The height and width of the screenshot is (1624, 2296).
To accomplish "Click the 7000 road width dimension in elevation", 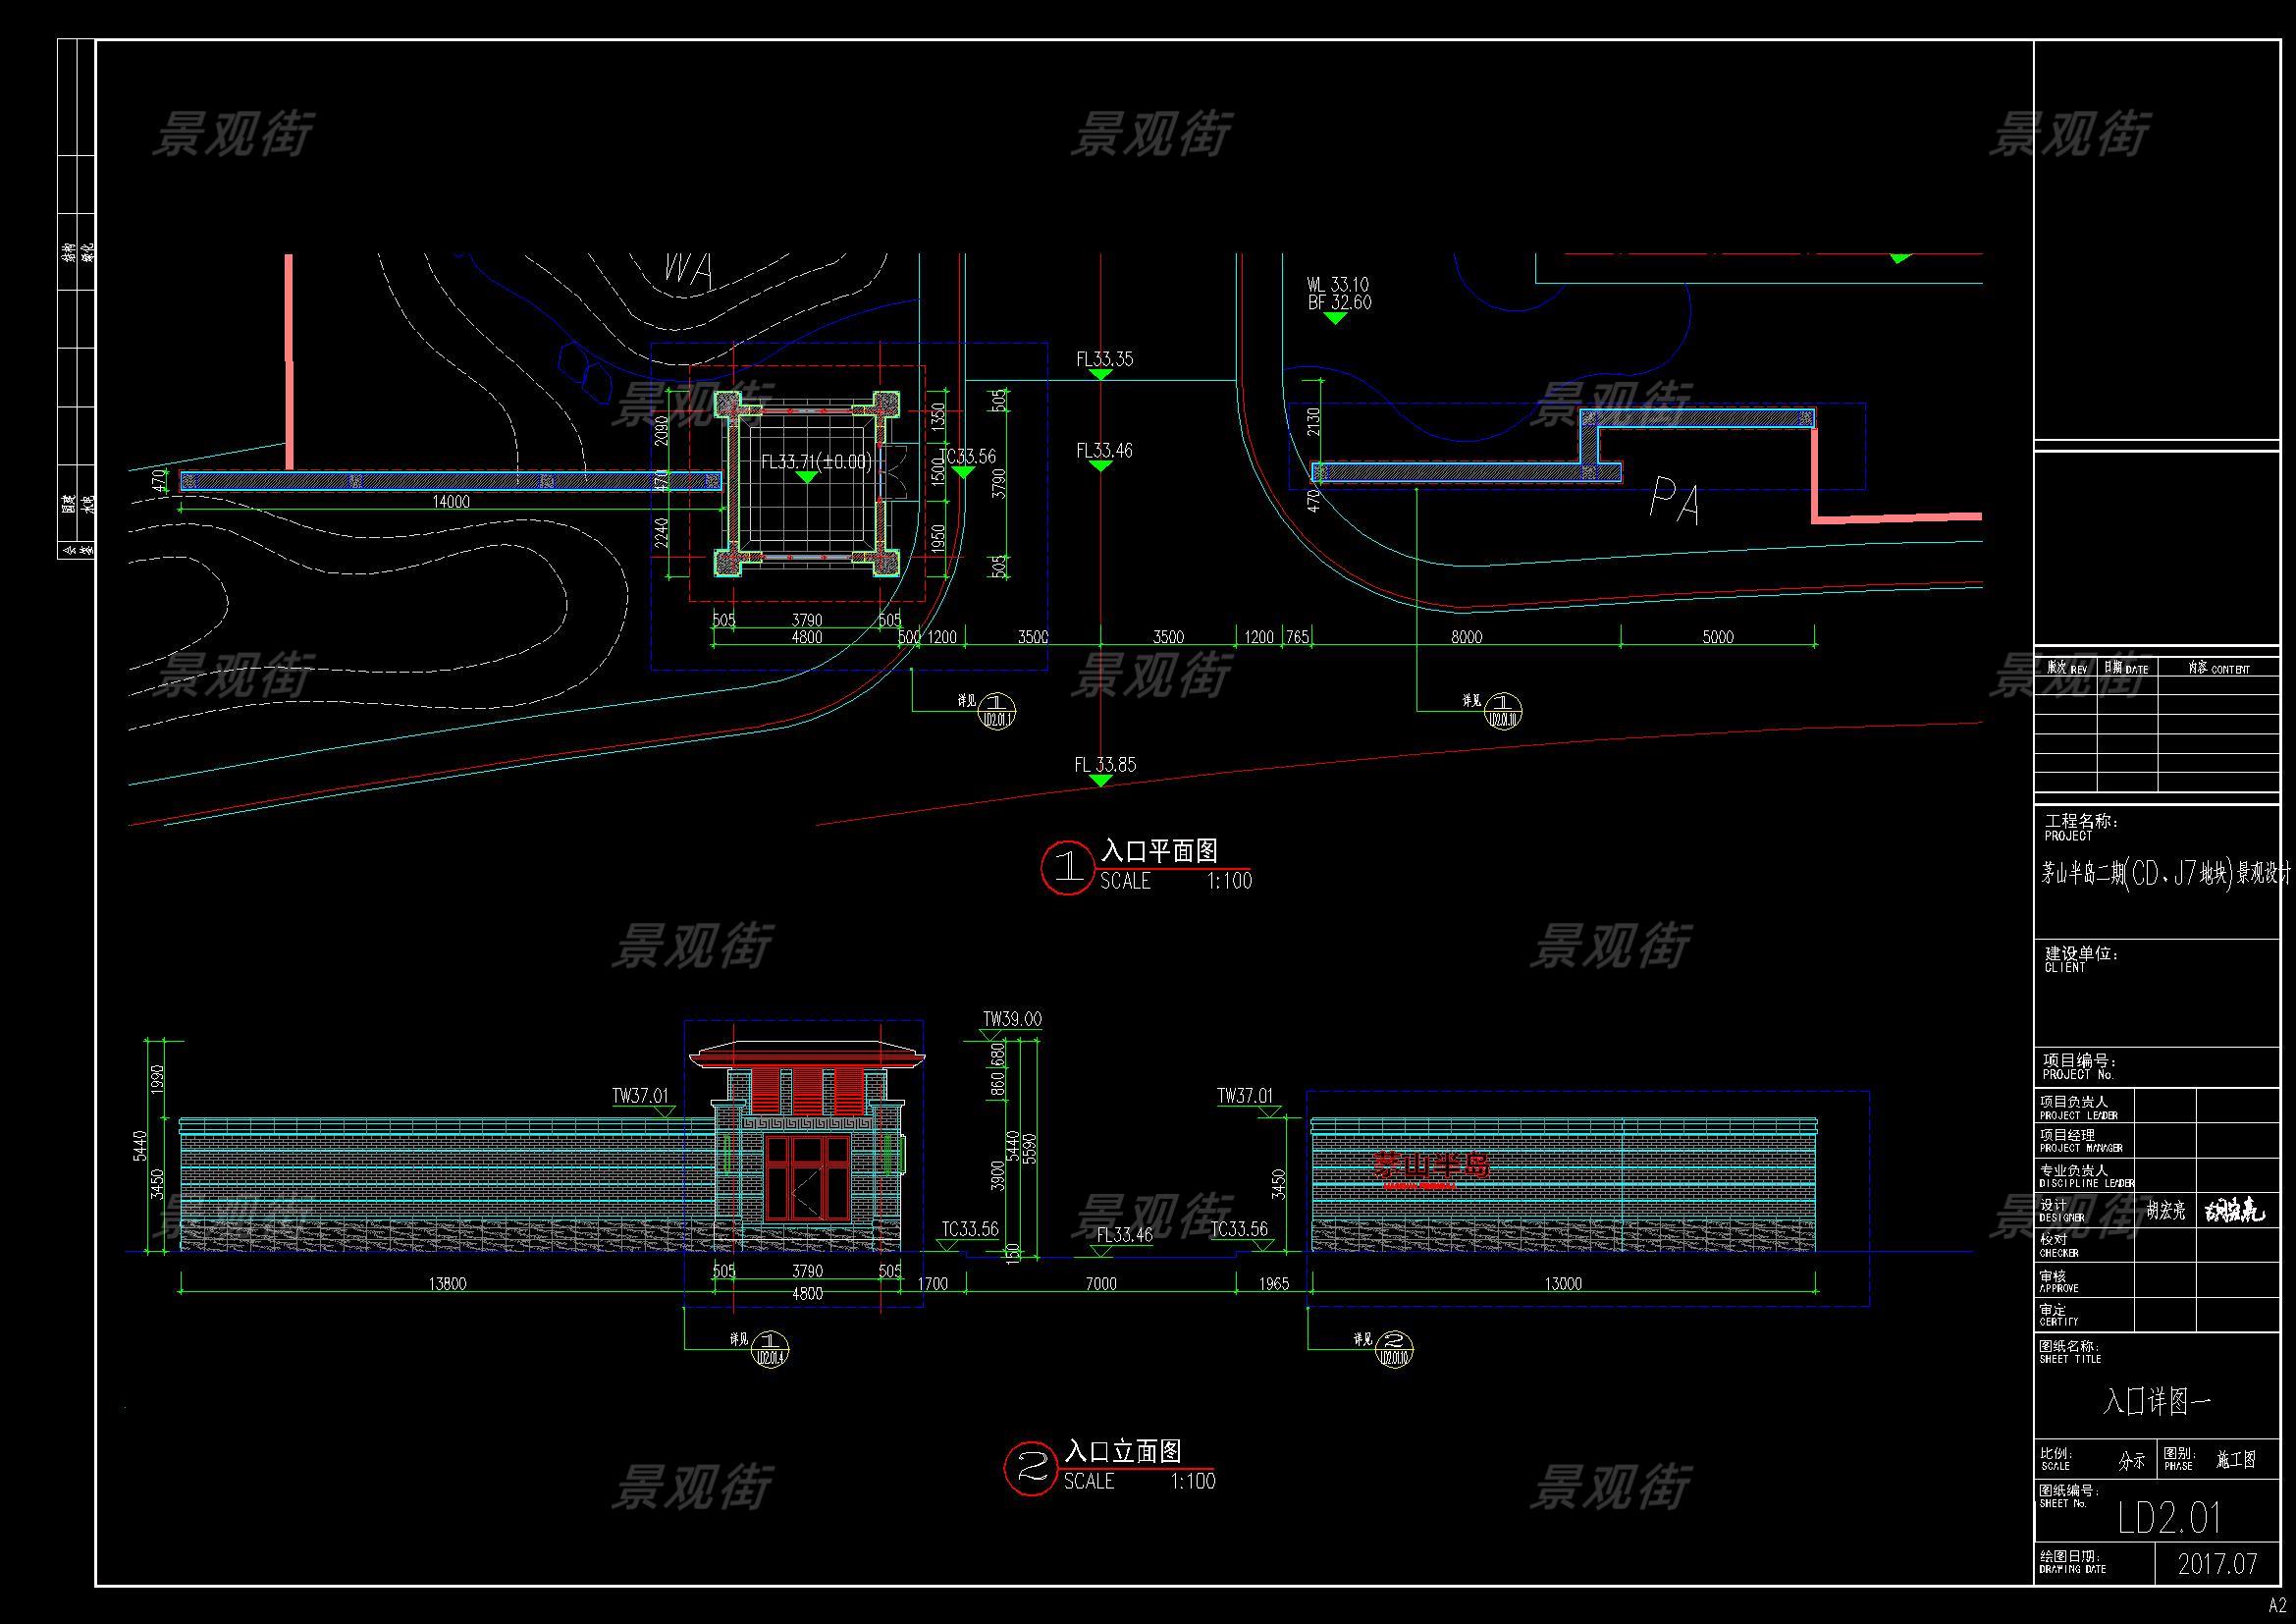I will tap(1100, 1284).
